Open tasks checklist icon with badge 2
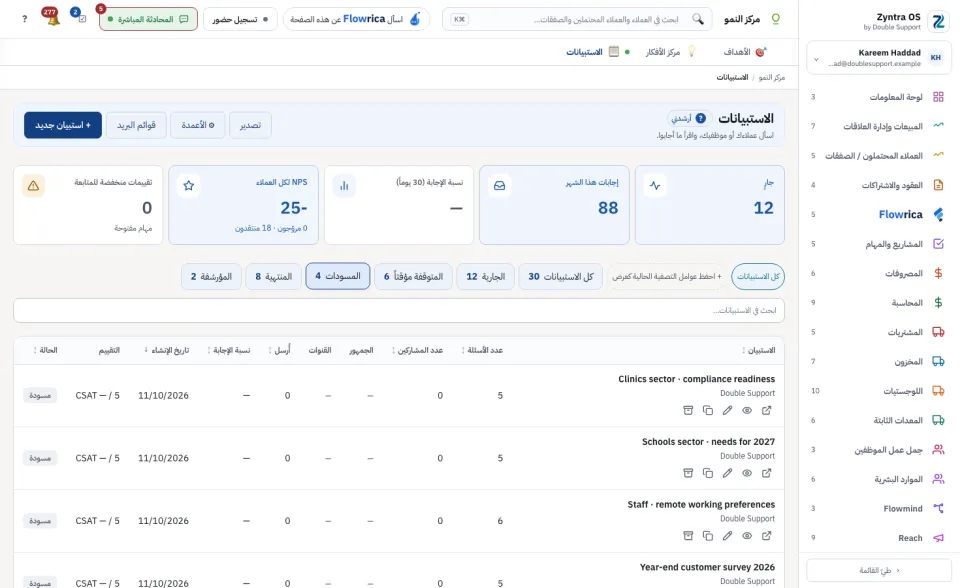Image resolution: width=960 pixels, height=588 pixels. (80, 17)
